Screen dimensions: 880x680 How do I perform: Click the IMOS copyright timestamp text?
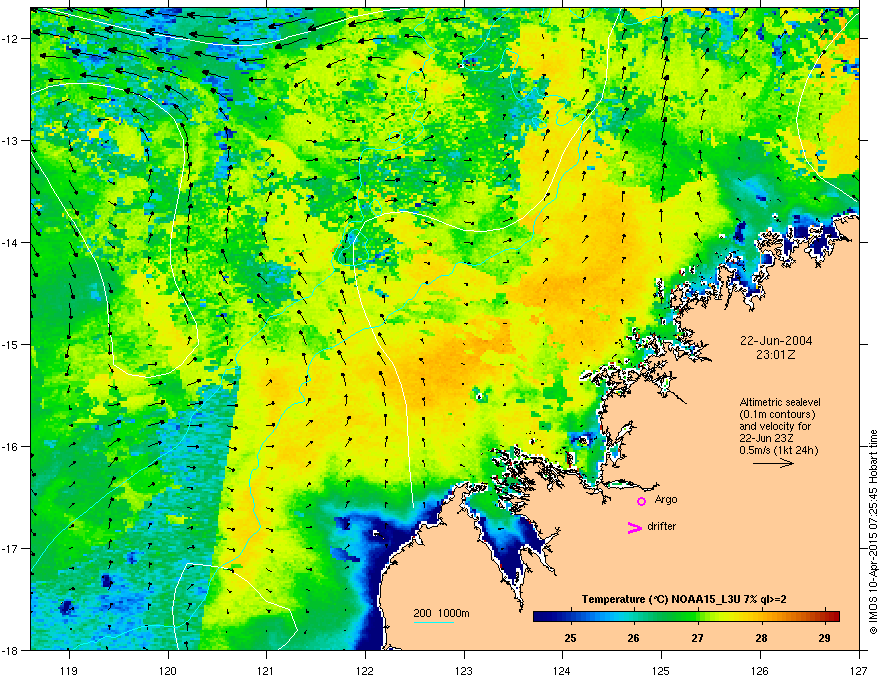(873, 532)
